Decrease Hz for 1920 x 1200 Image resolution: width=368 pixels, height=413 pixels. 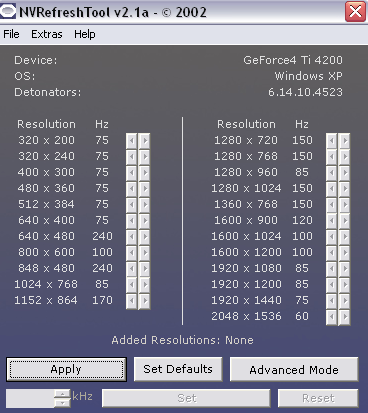[x=332, y=285]
